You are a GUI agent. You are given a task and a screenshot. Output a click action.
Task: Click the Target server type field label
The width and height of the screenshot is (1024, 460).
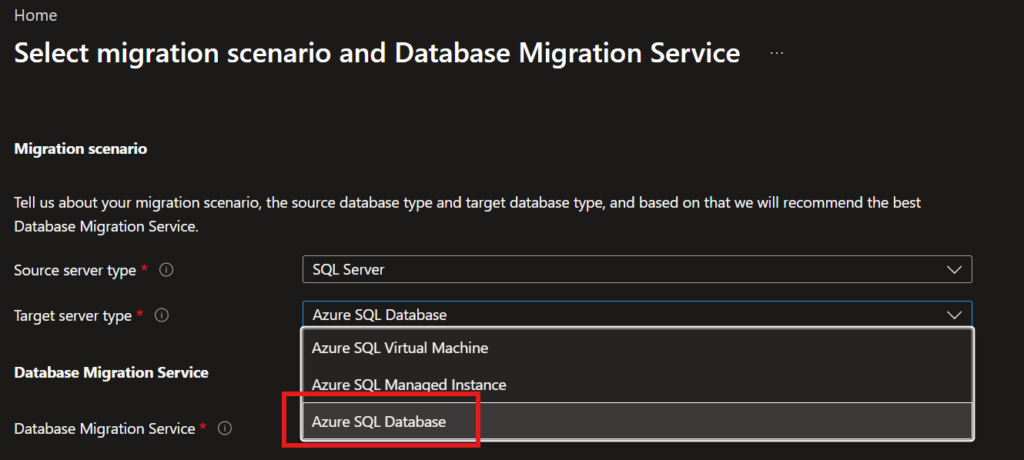click(73, 315)
